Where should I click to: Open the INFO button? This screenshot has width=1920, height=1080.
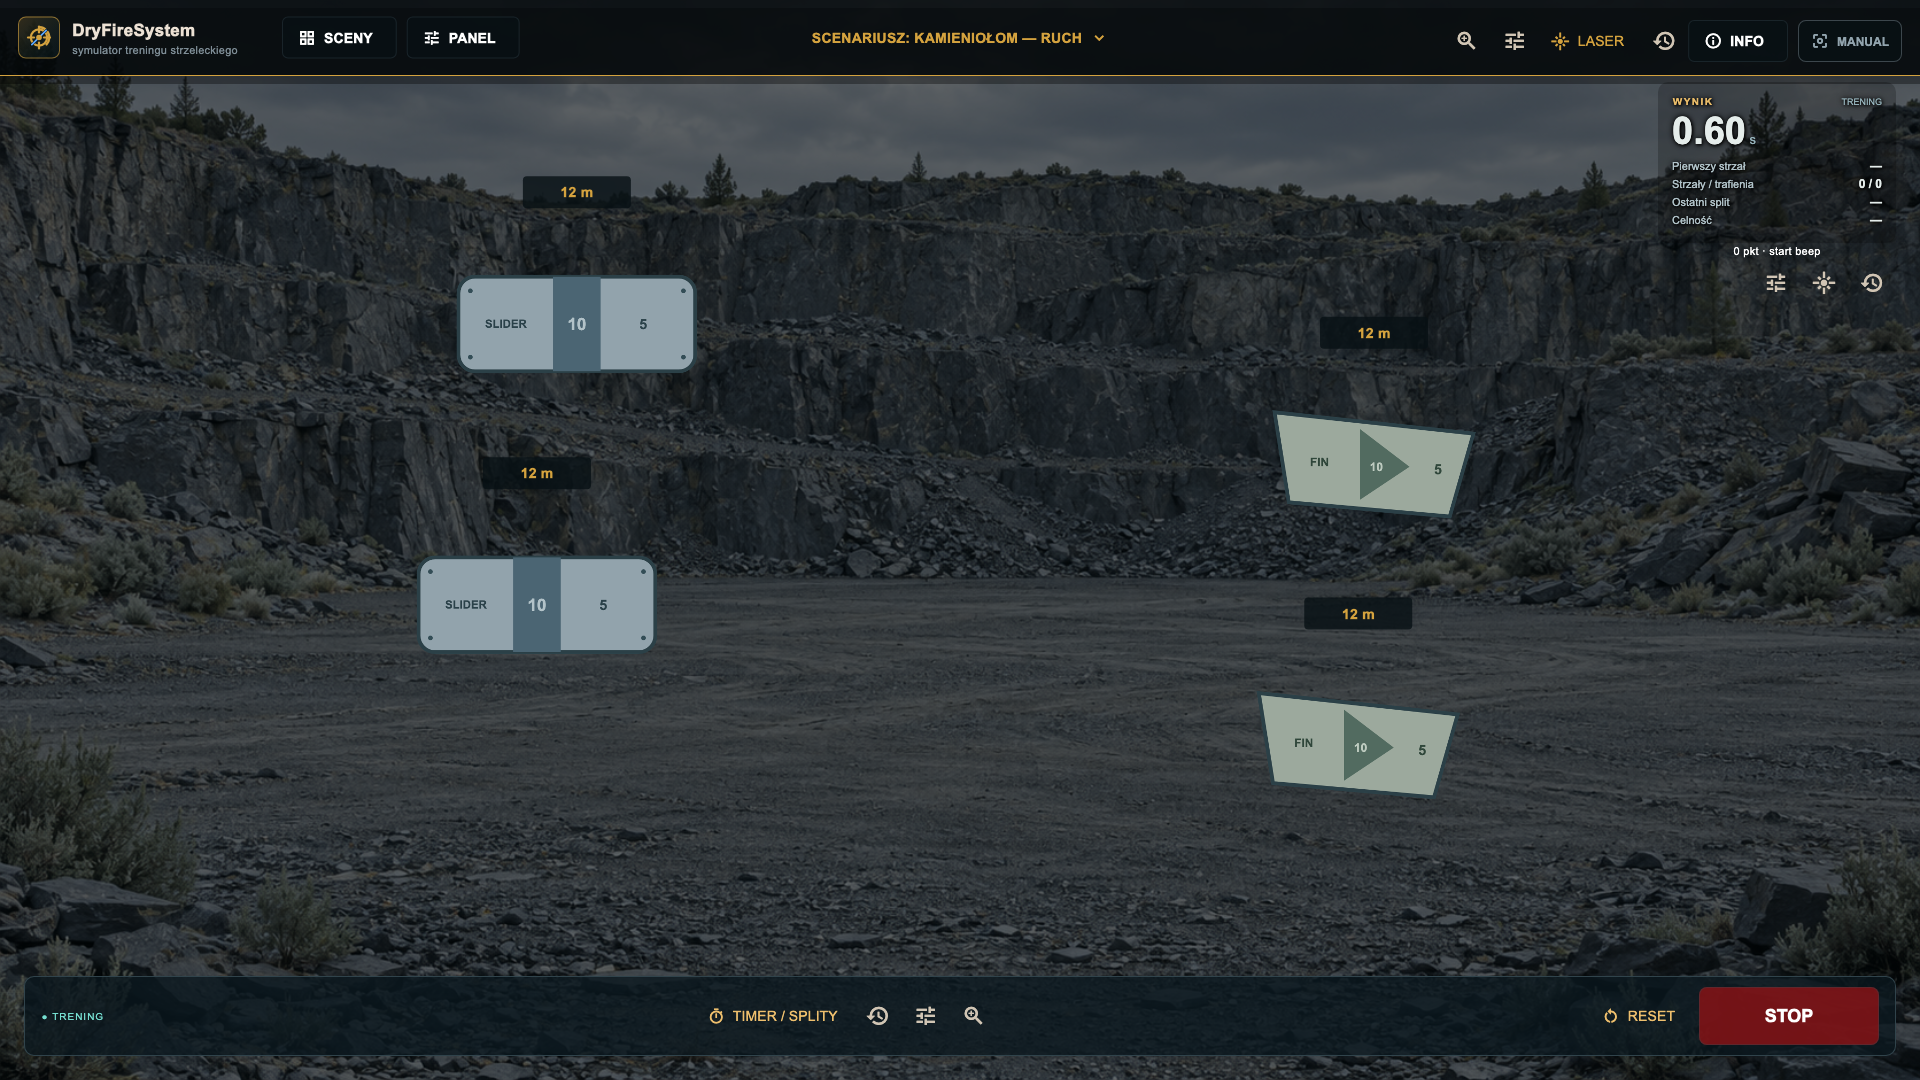tap(1737, 41)
